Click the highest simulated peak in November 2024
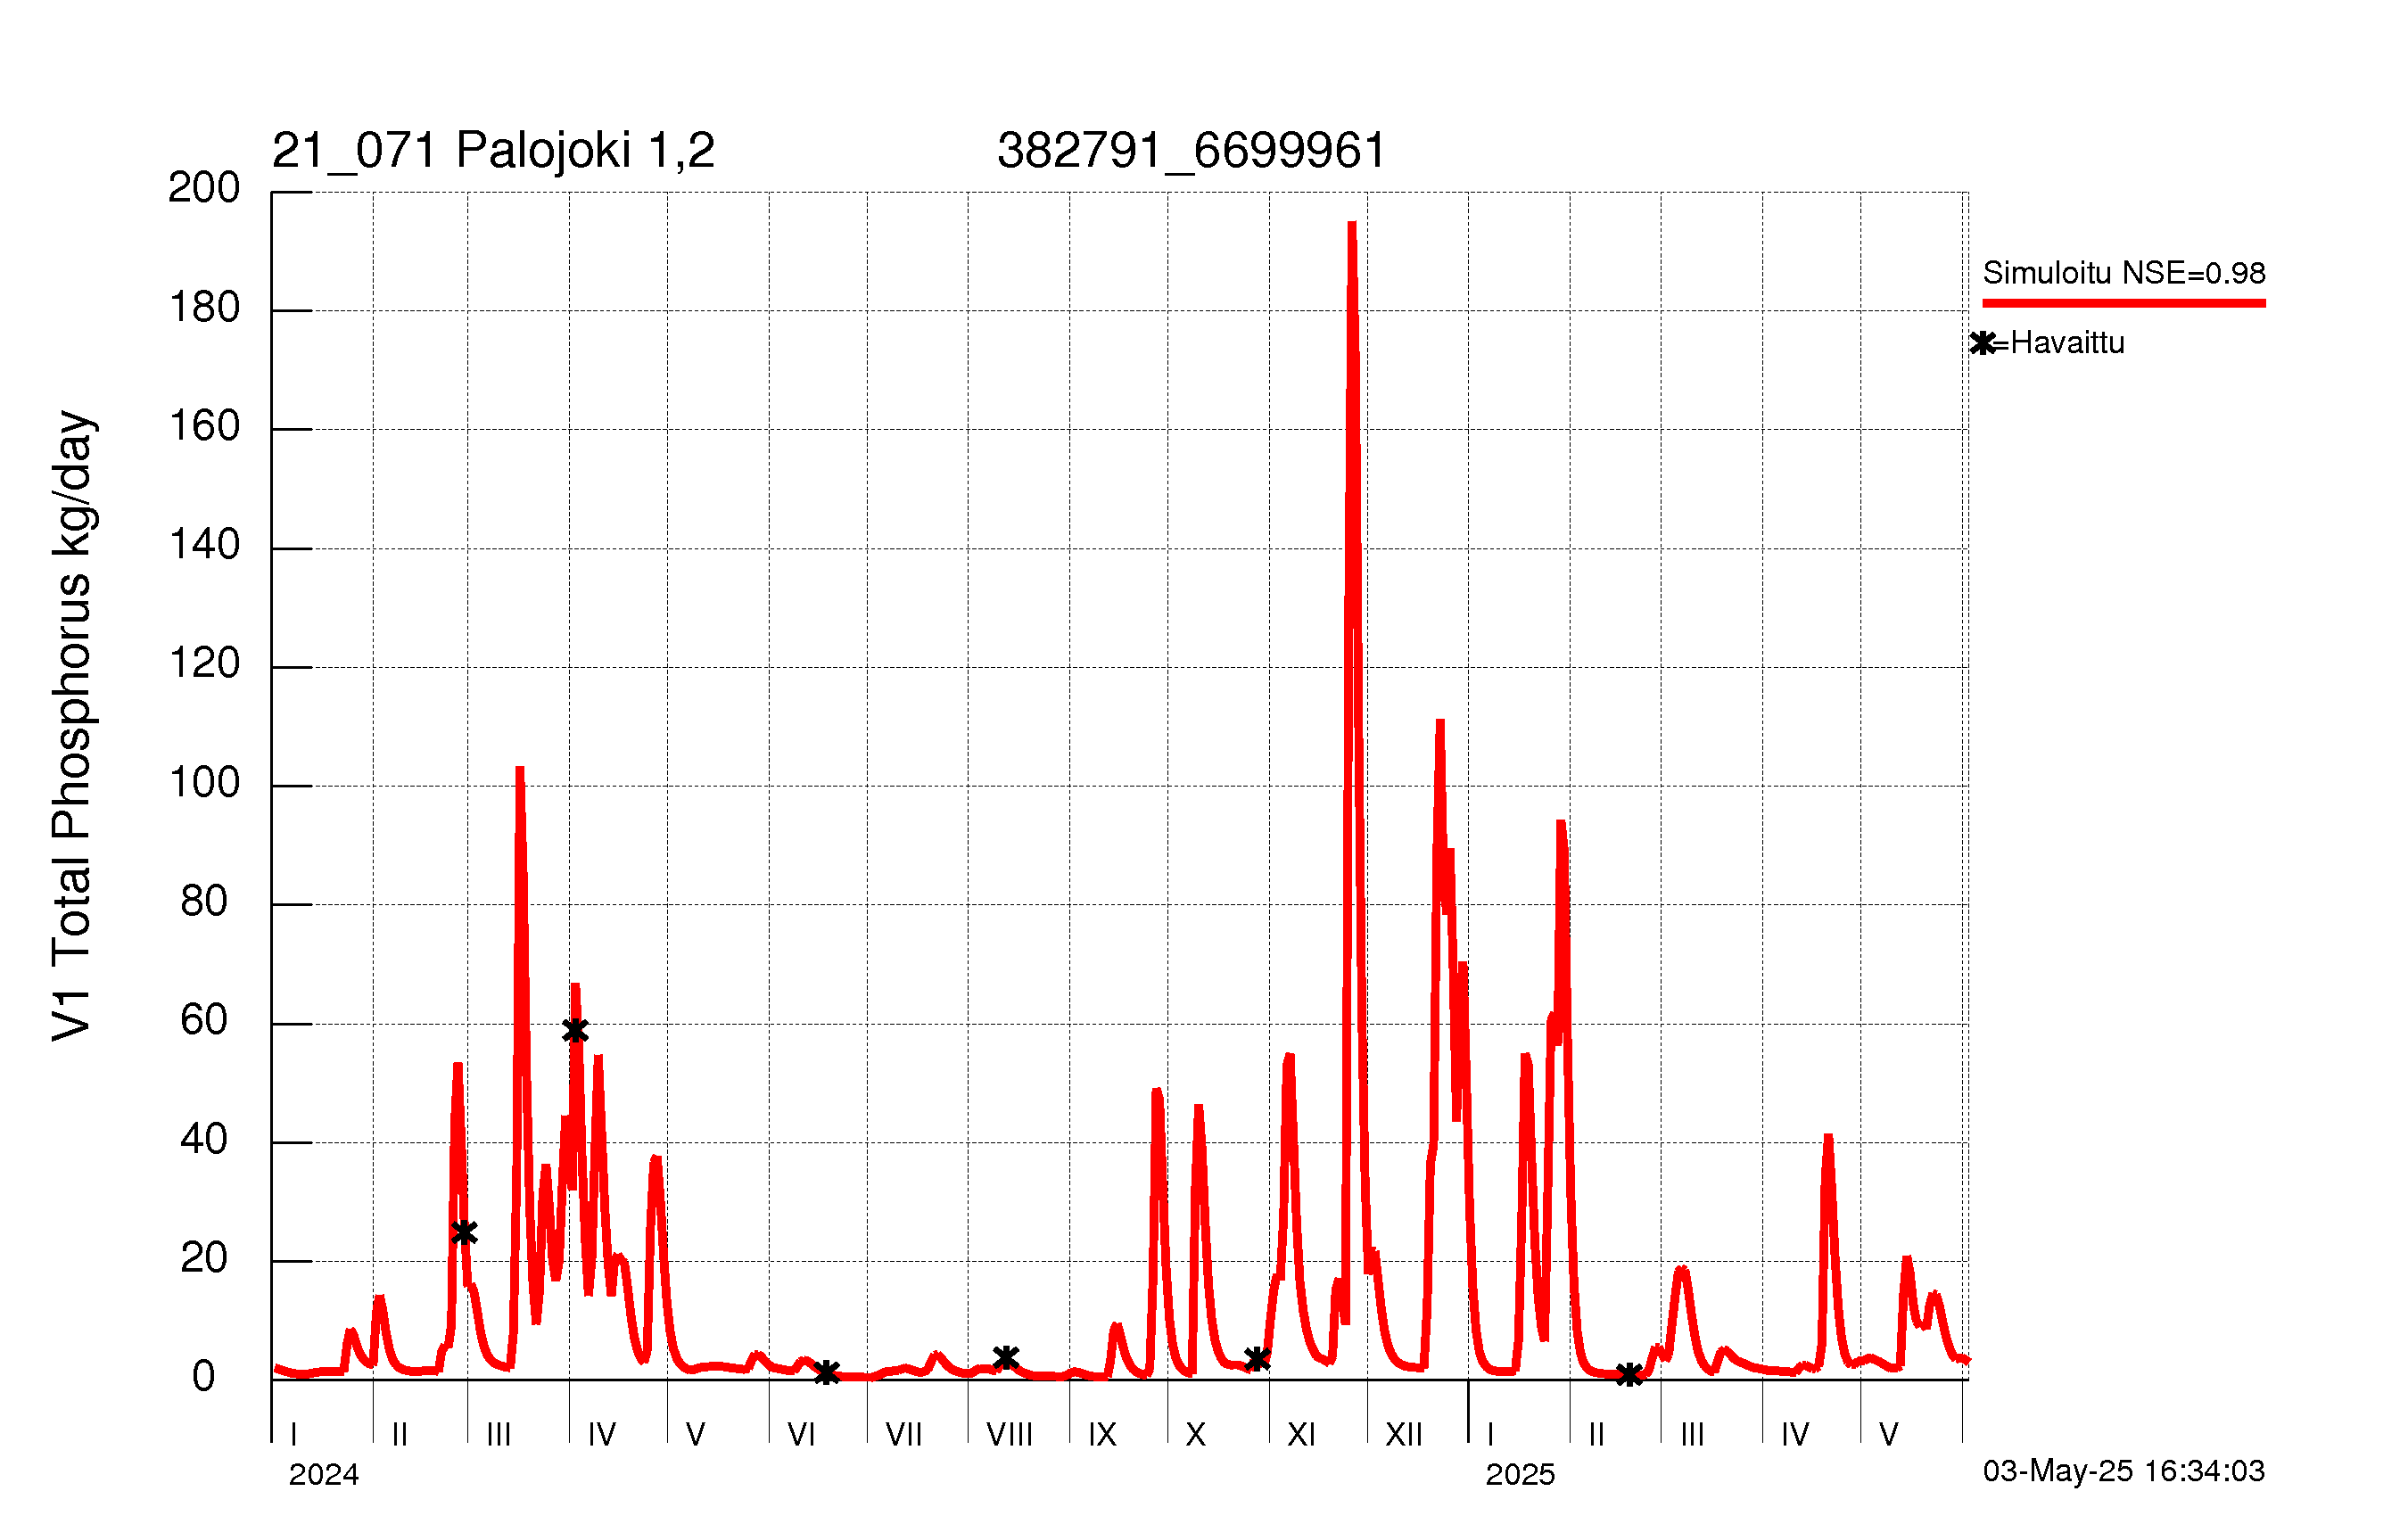 (1352, 224)
